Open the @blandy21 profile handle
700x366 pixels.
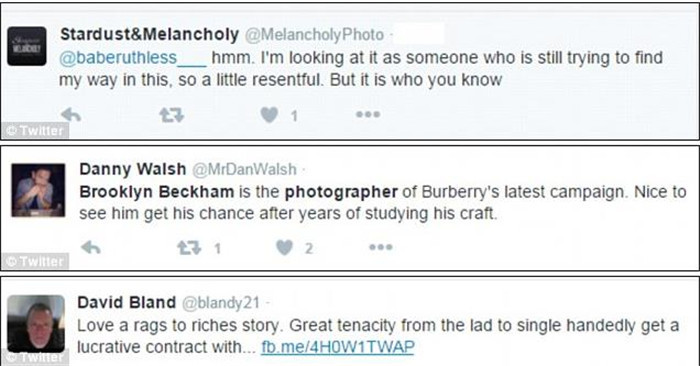221,303
